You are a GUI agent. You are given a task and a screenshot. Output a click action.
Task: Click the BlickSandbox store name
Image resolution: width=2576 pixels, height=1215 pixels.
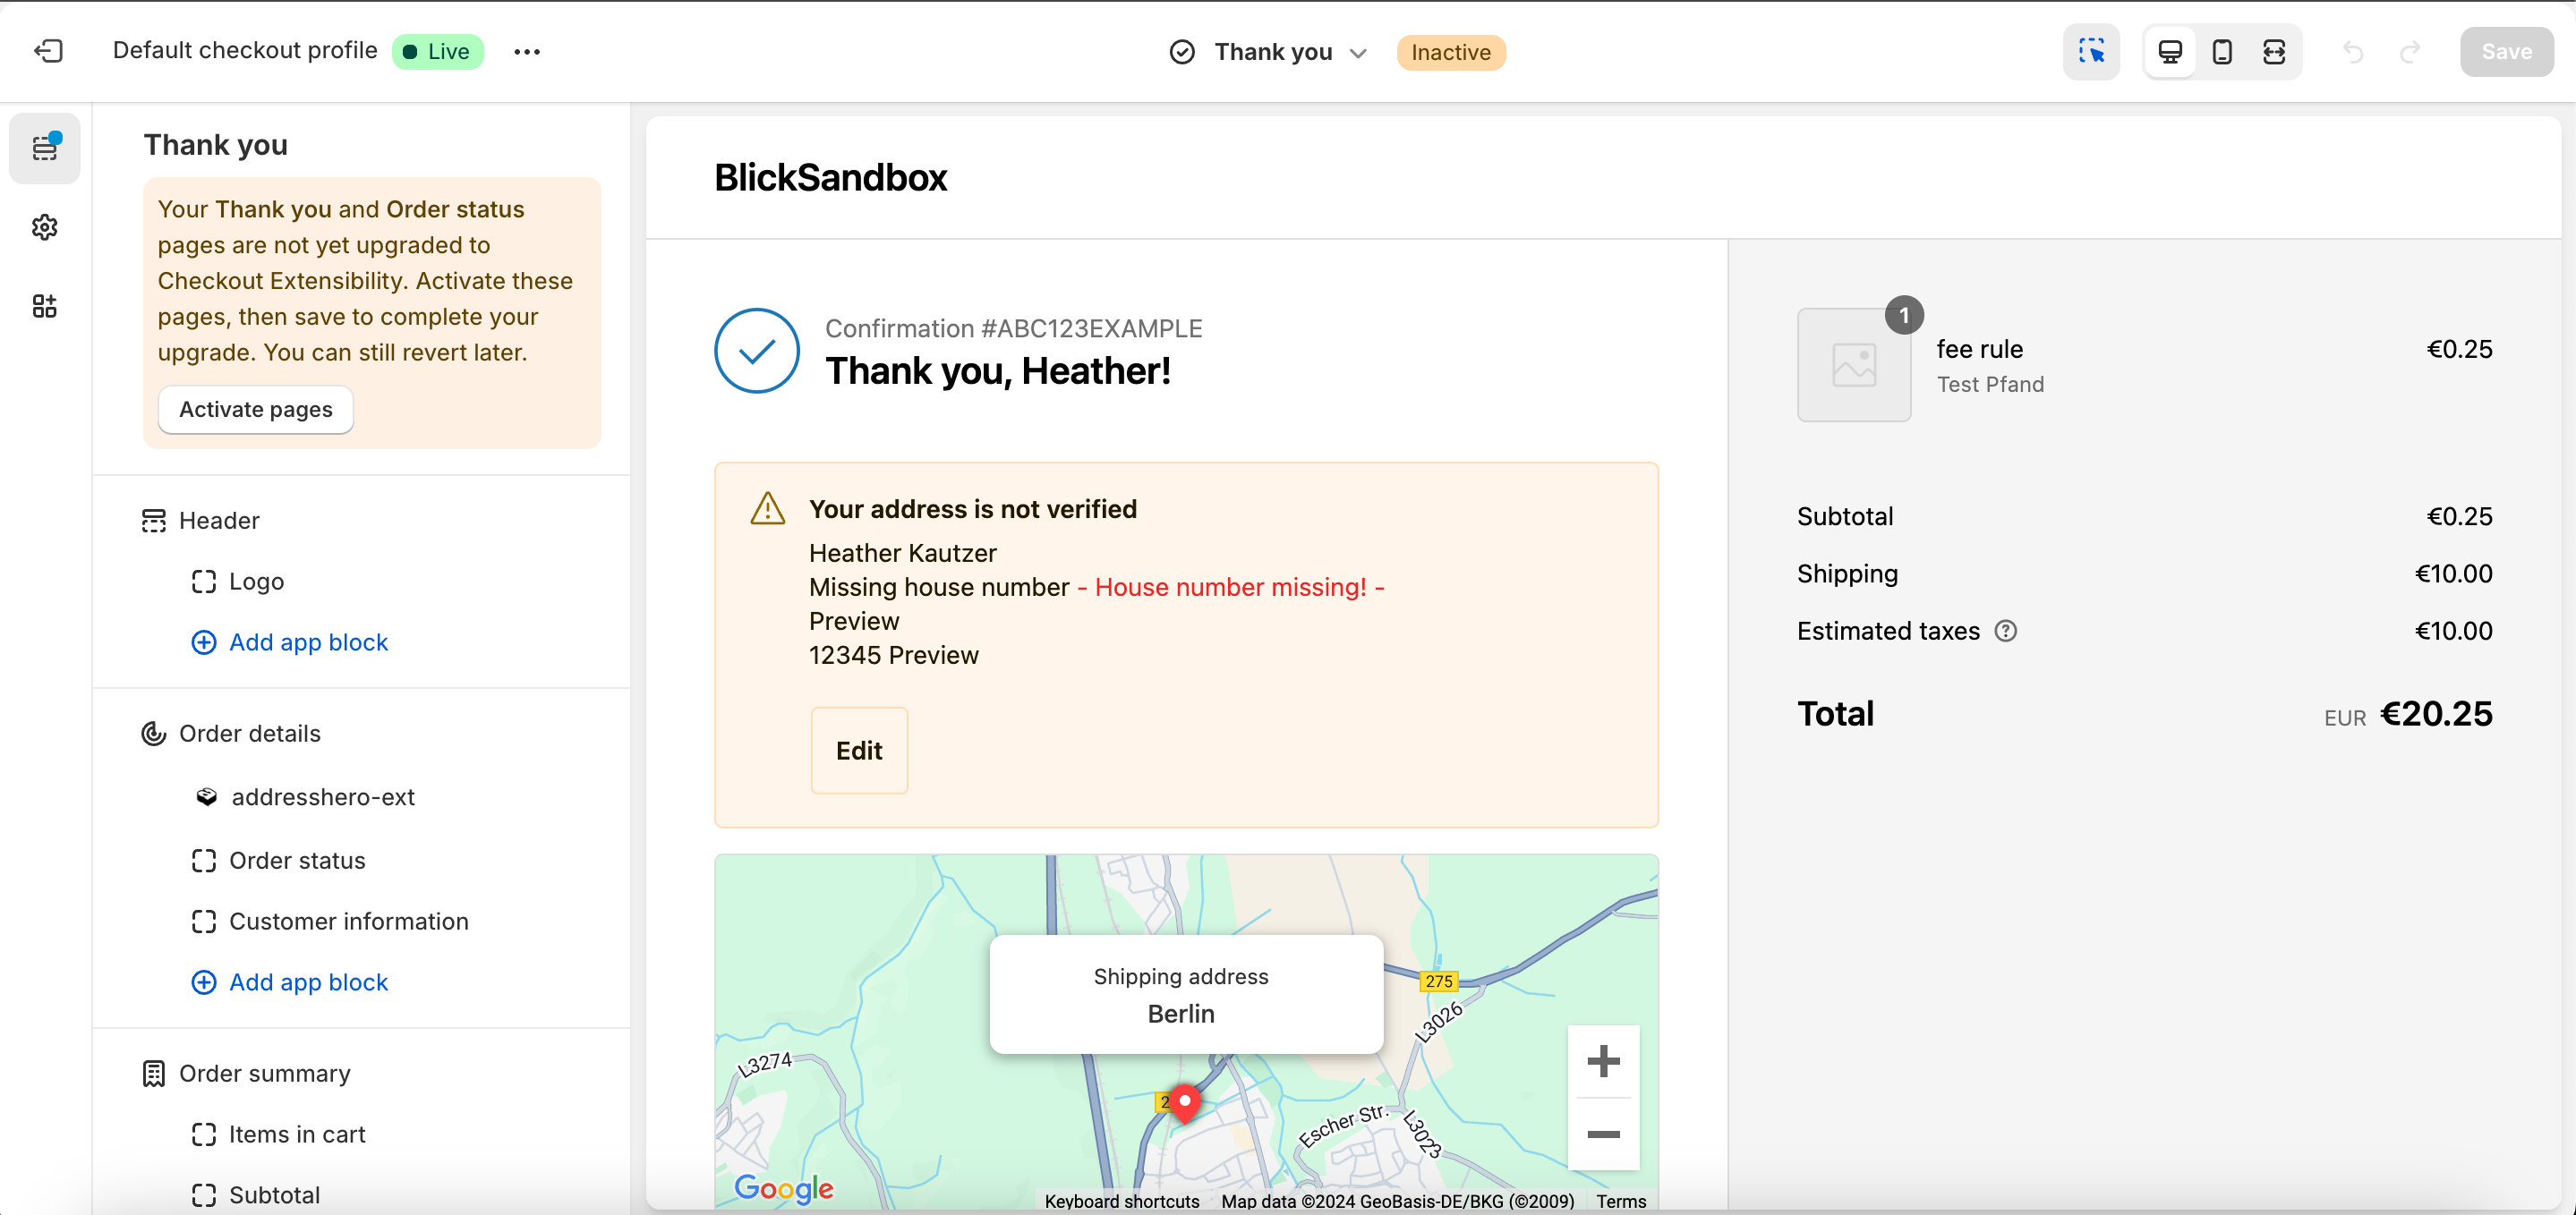pyautogui.click(x=830, y=177)
